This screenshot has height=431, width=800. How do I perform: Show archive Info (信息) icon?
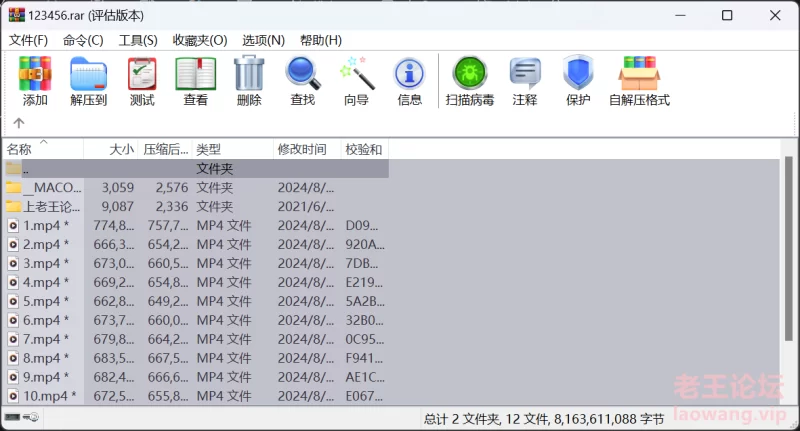pos(409,74)
